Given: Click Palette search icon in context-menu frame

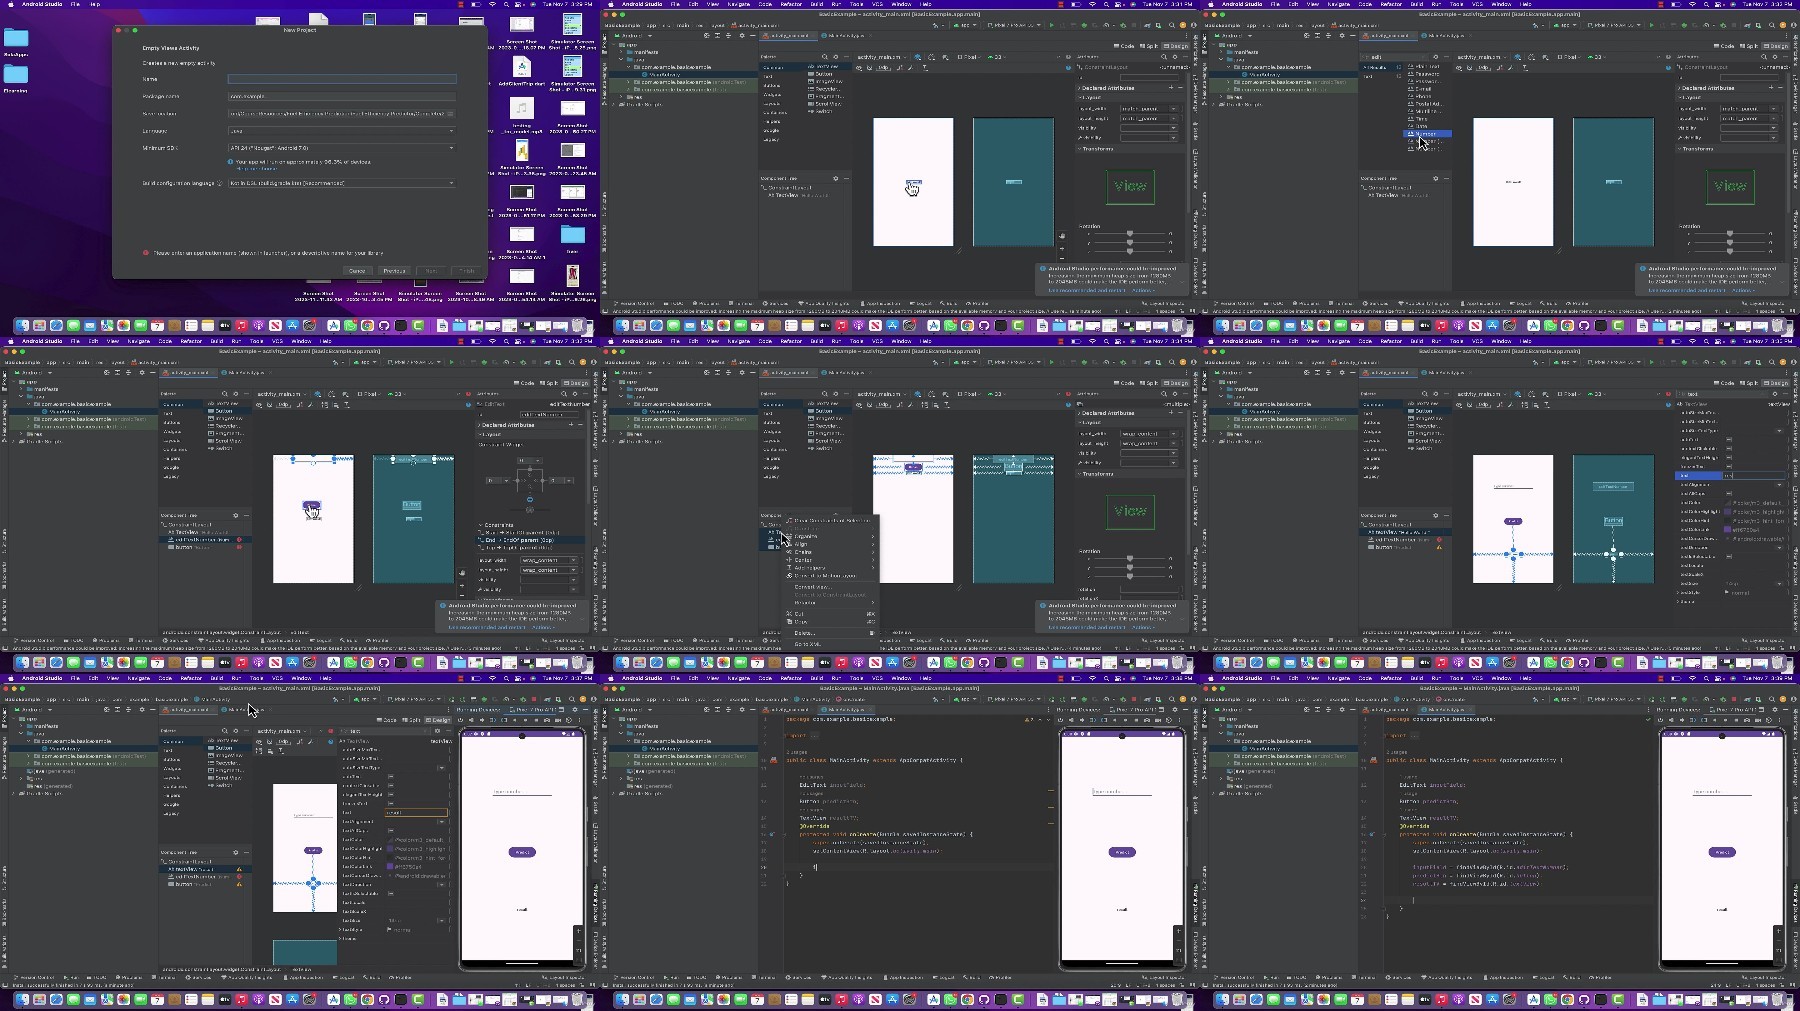Looking at the screenshot, I should [x=825, y=394].
